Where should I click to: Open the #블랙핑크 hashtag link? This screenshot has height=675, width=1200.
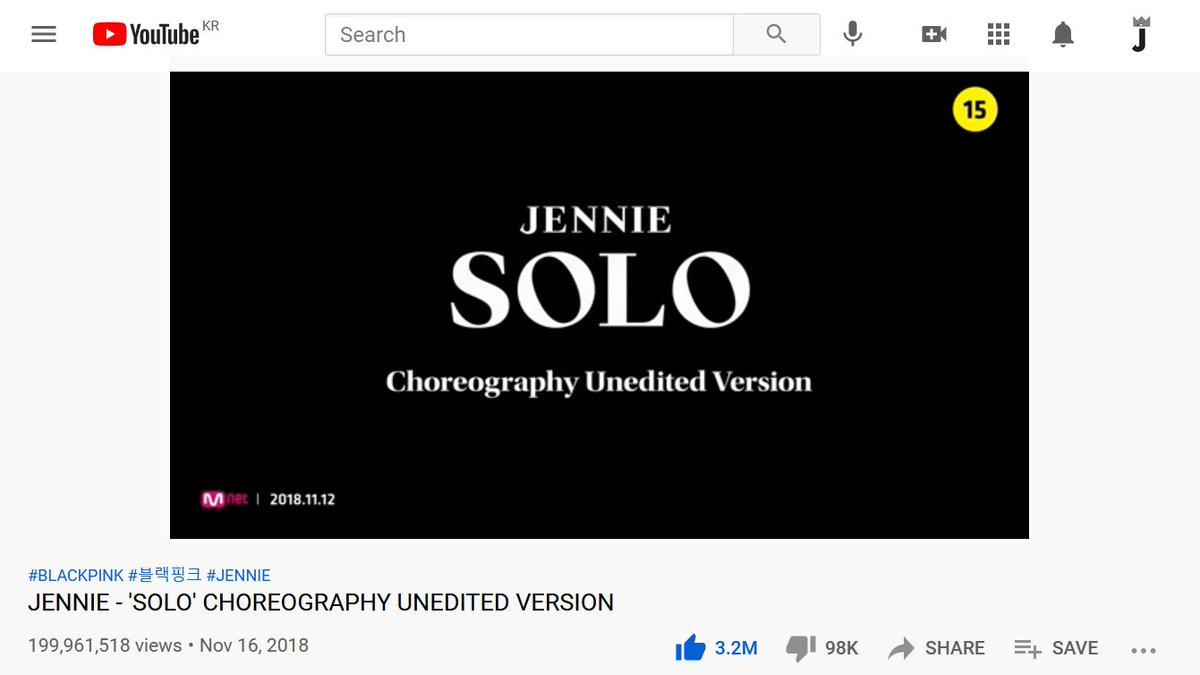pyautogui.click(x=165, y=575)
